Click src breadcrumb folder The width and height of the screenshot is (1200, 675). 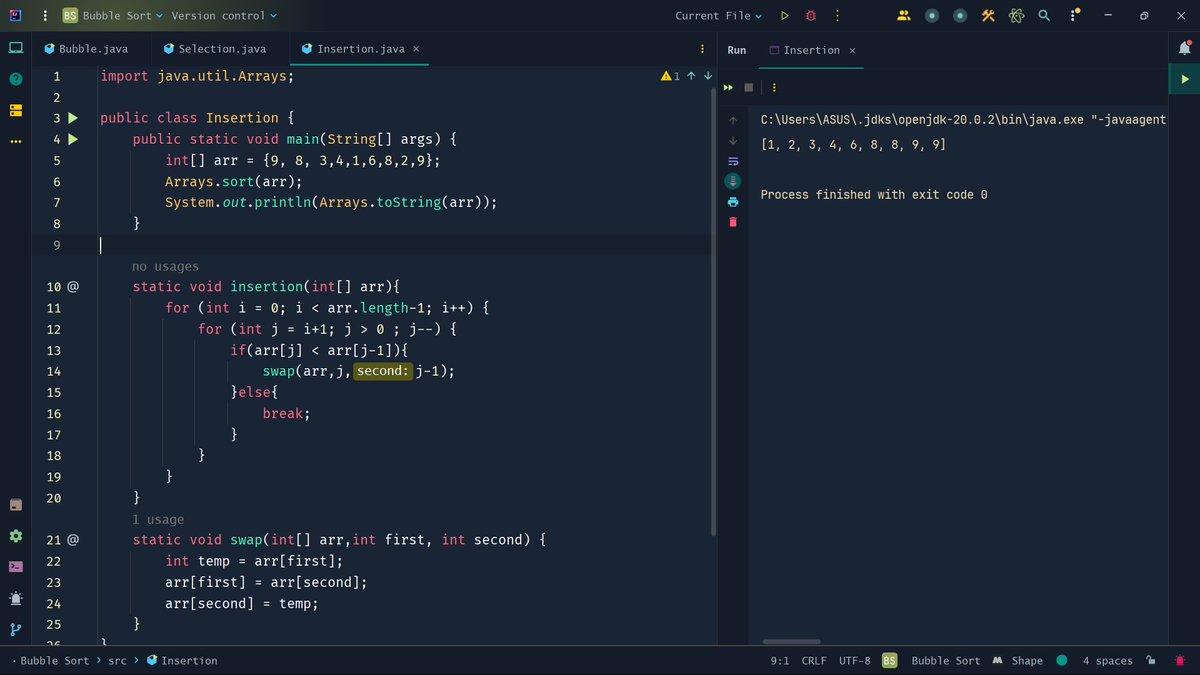117,660
